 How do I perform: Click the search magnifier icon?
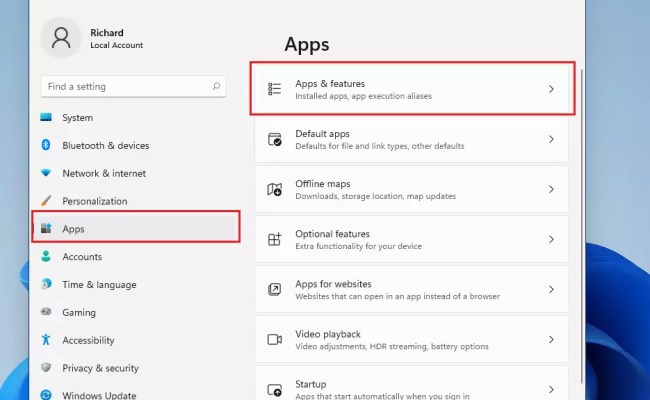pos(216,86)
